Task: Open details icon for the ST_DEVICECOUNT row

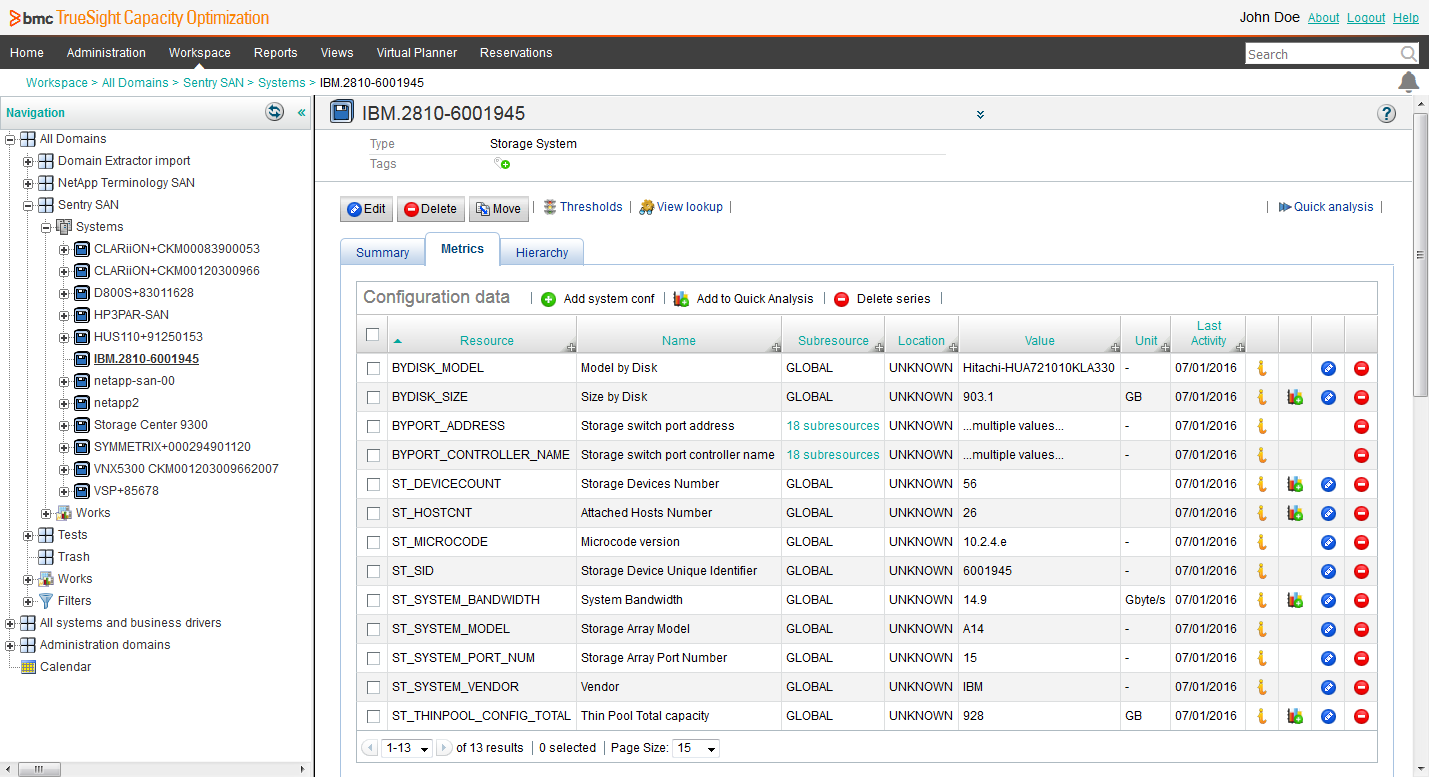Action: point(1262,484)
